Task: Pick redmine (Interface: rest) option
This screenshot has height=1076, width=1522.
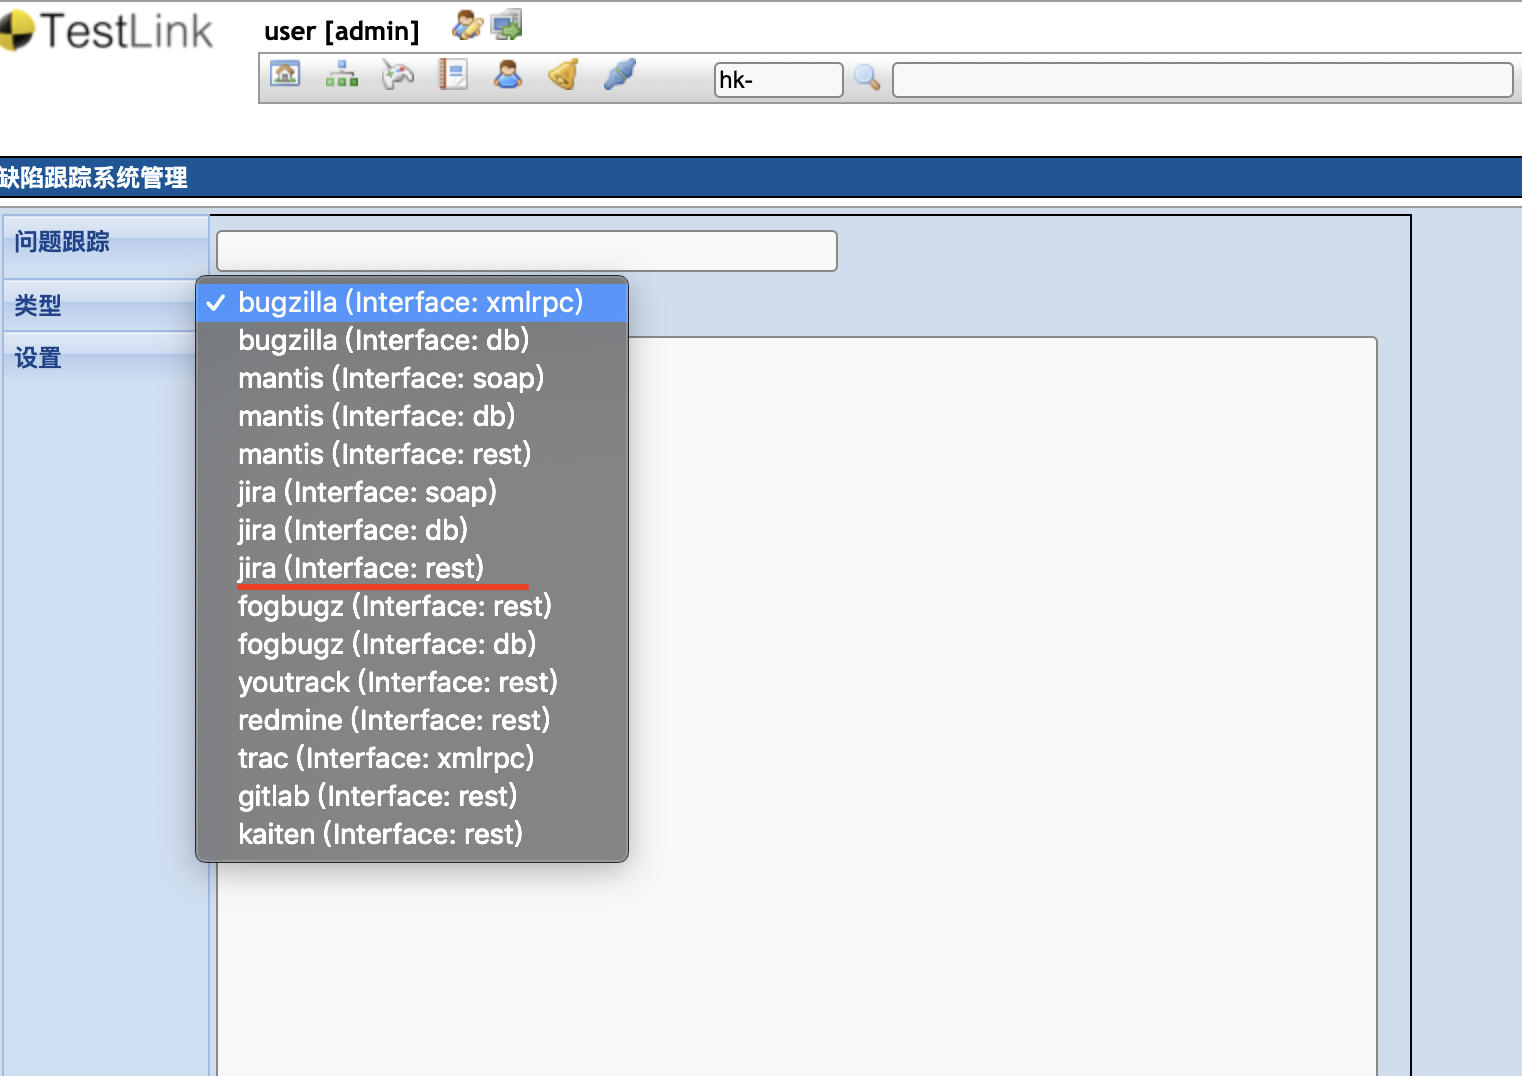Action: pyautogui.click(x=393, y=720)
